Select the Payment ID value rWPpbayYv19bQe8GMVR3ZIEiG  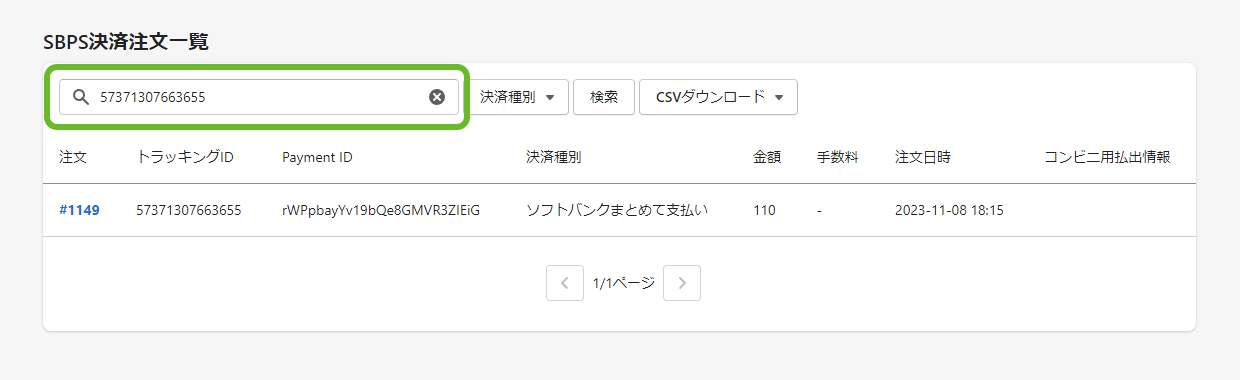(x=381, y=210)
